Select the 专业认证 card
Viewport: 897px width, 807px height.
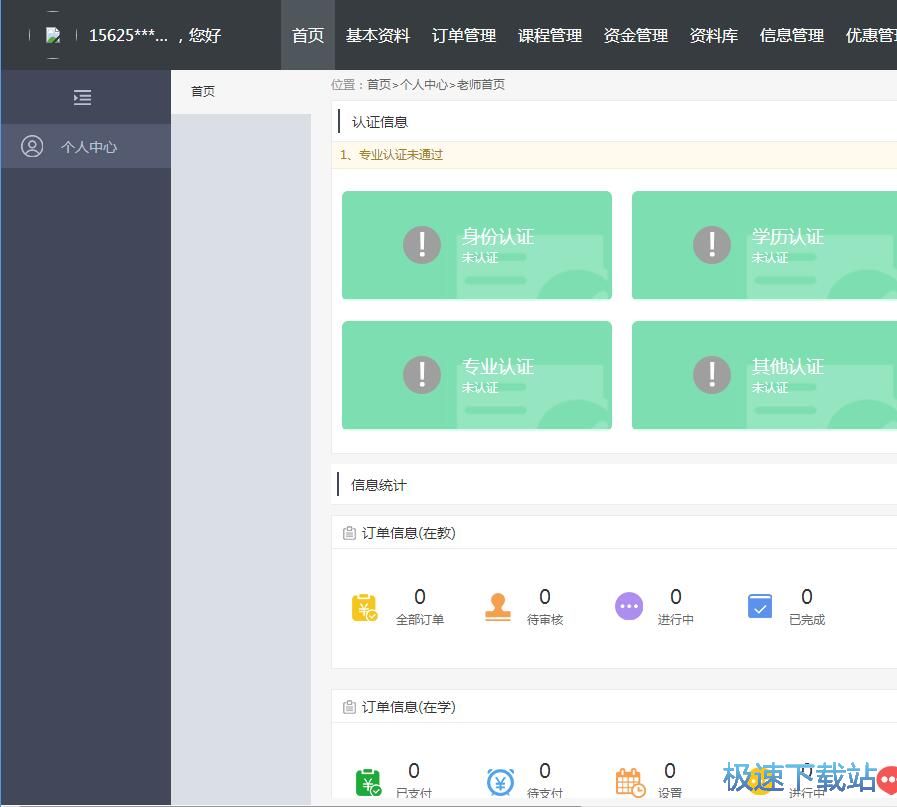(x=477, y=375)
